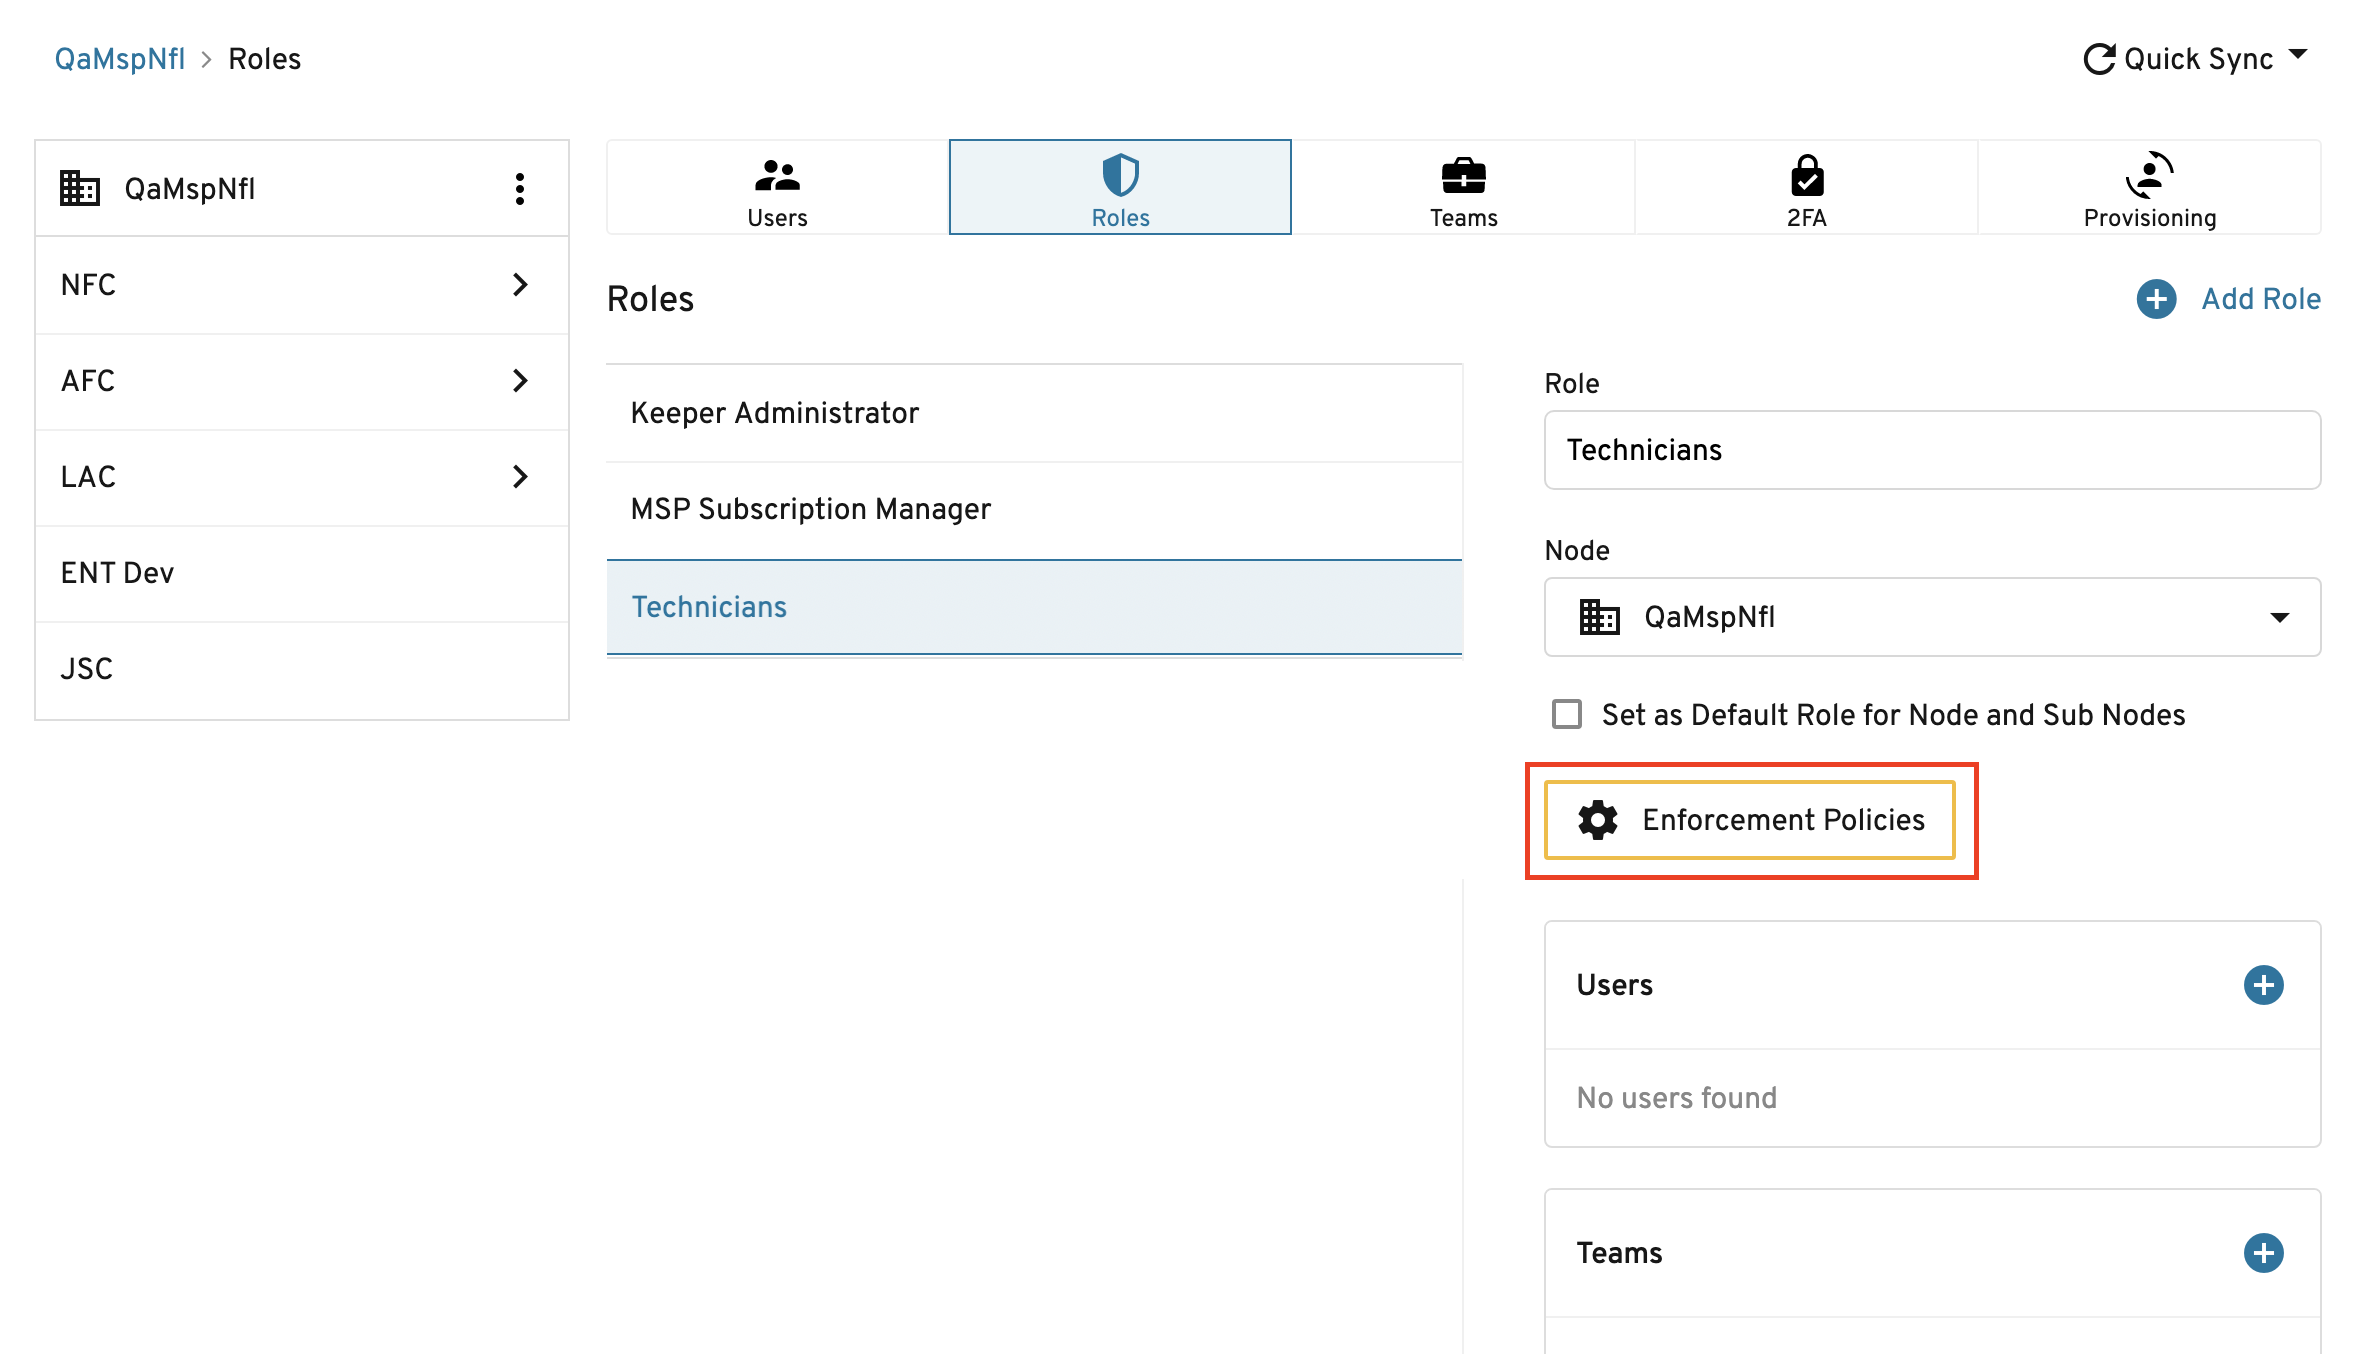Click the Teams briefcase icon
The width and height of the screenshot is (2360, 1354).
[1463, 176]
